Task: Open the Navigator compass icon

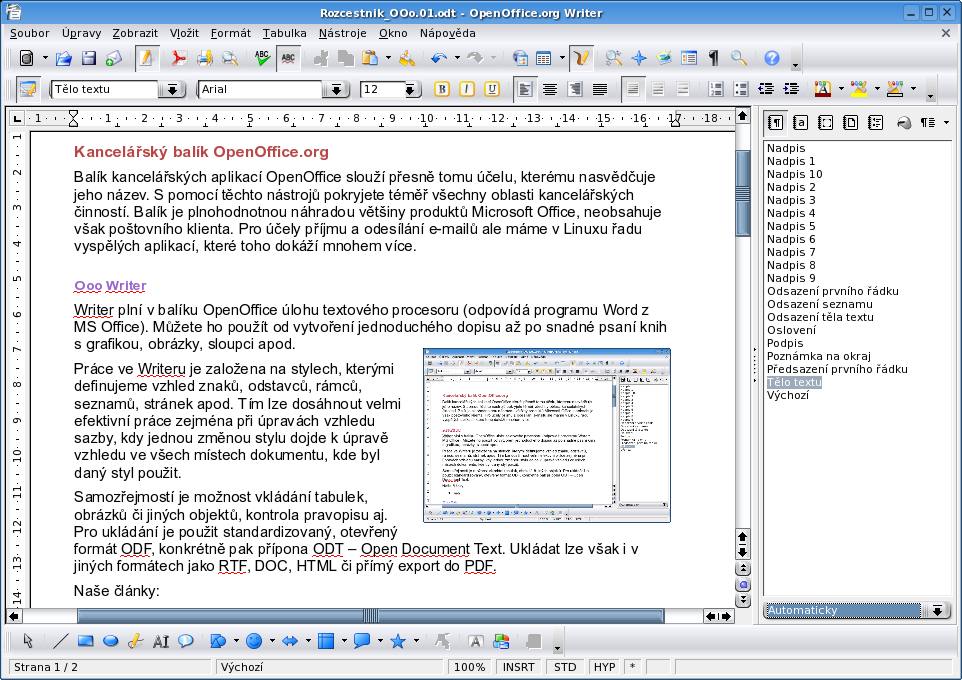Action: pyautogui.click(x=639, y=58)
